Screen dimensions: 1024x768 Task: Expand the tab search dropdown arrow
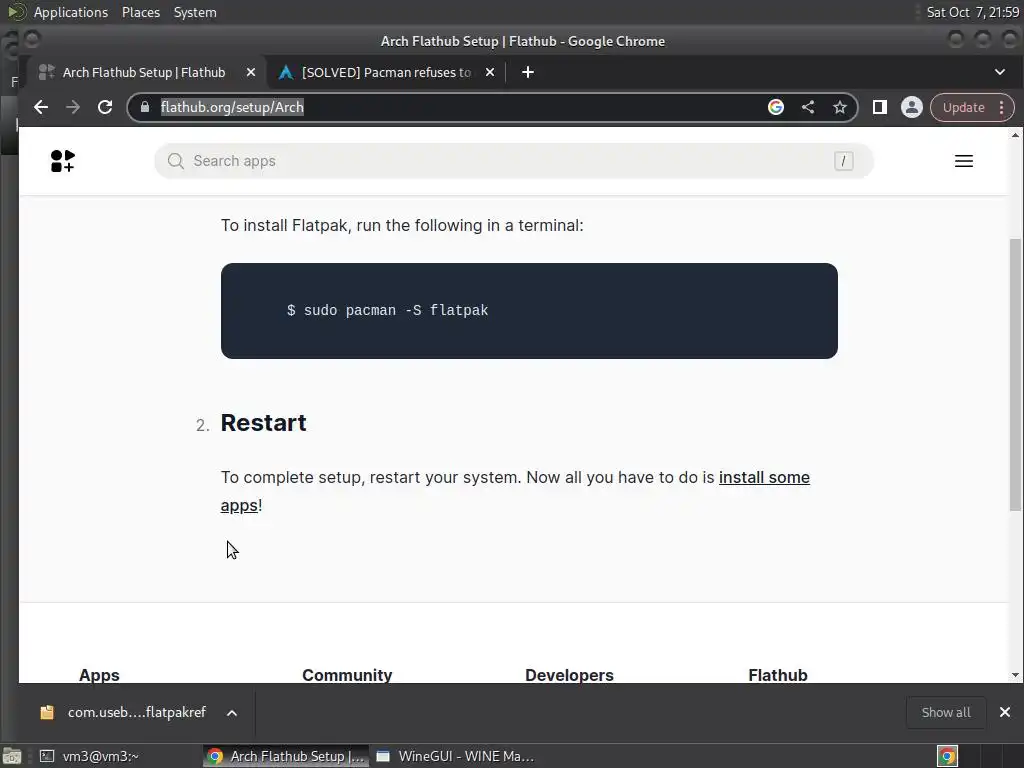[1000, 72]
